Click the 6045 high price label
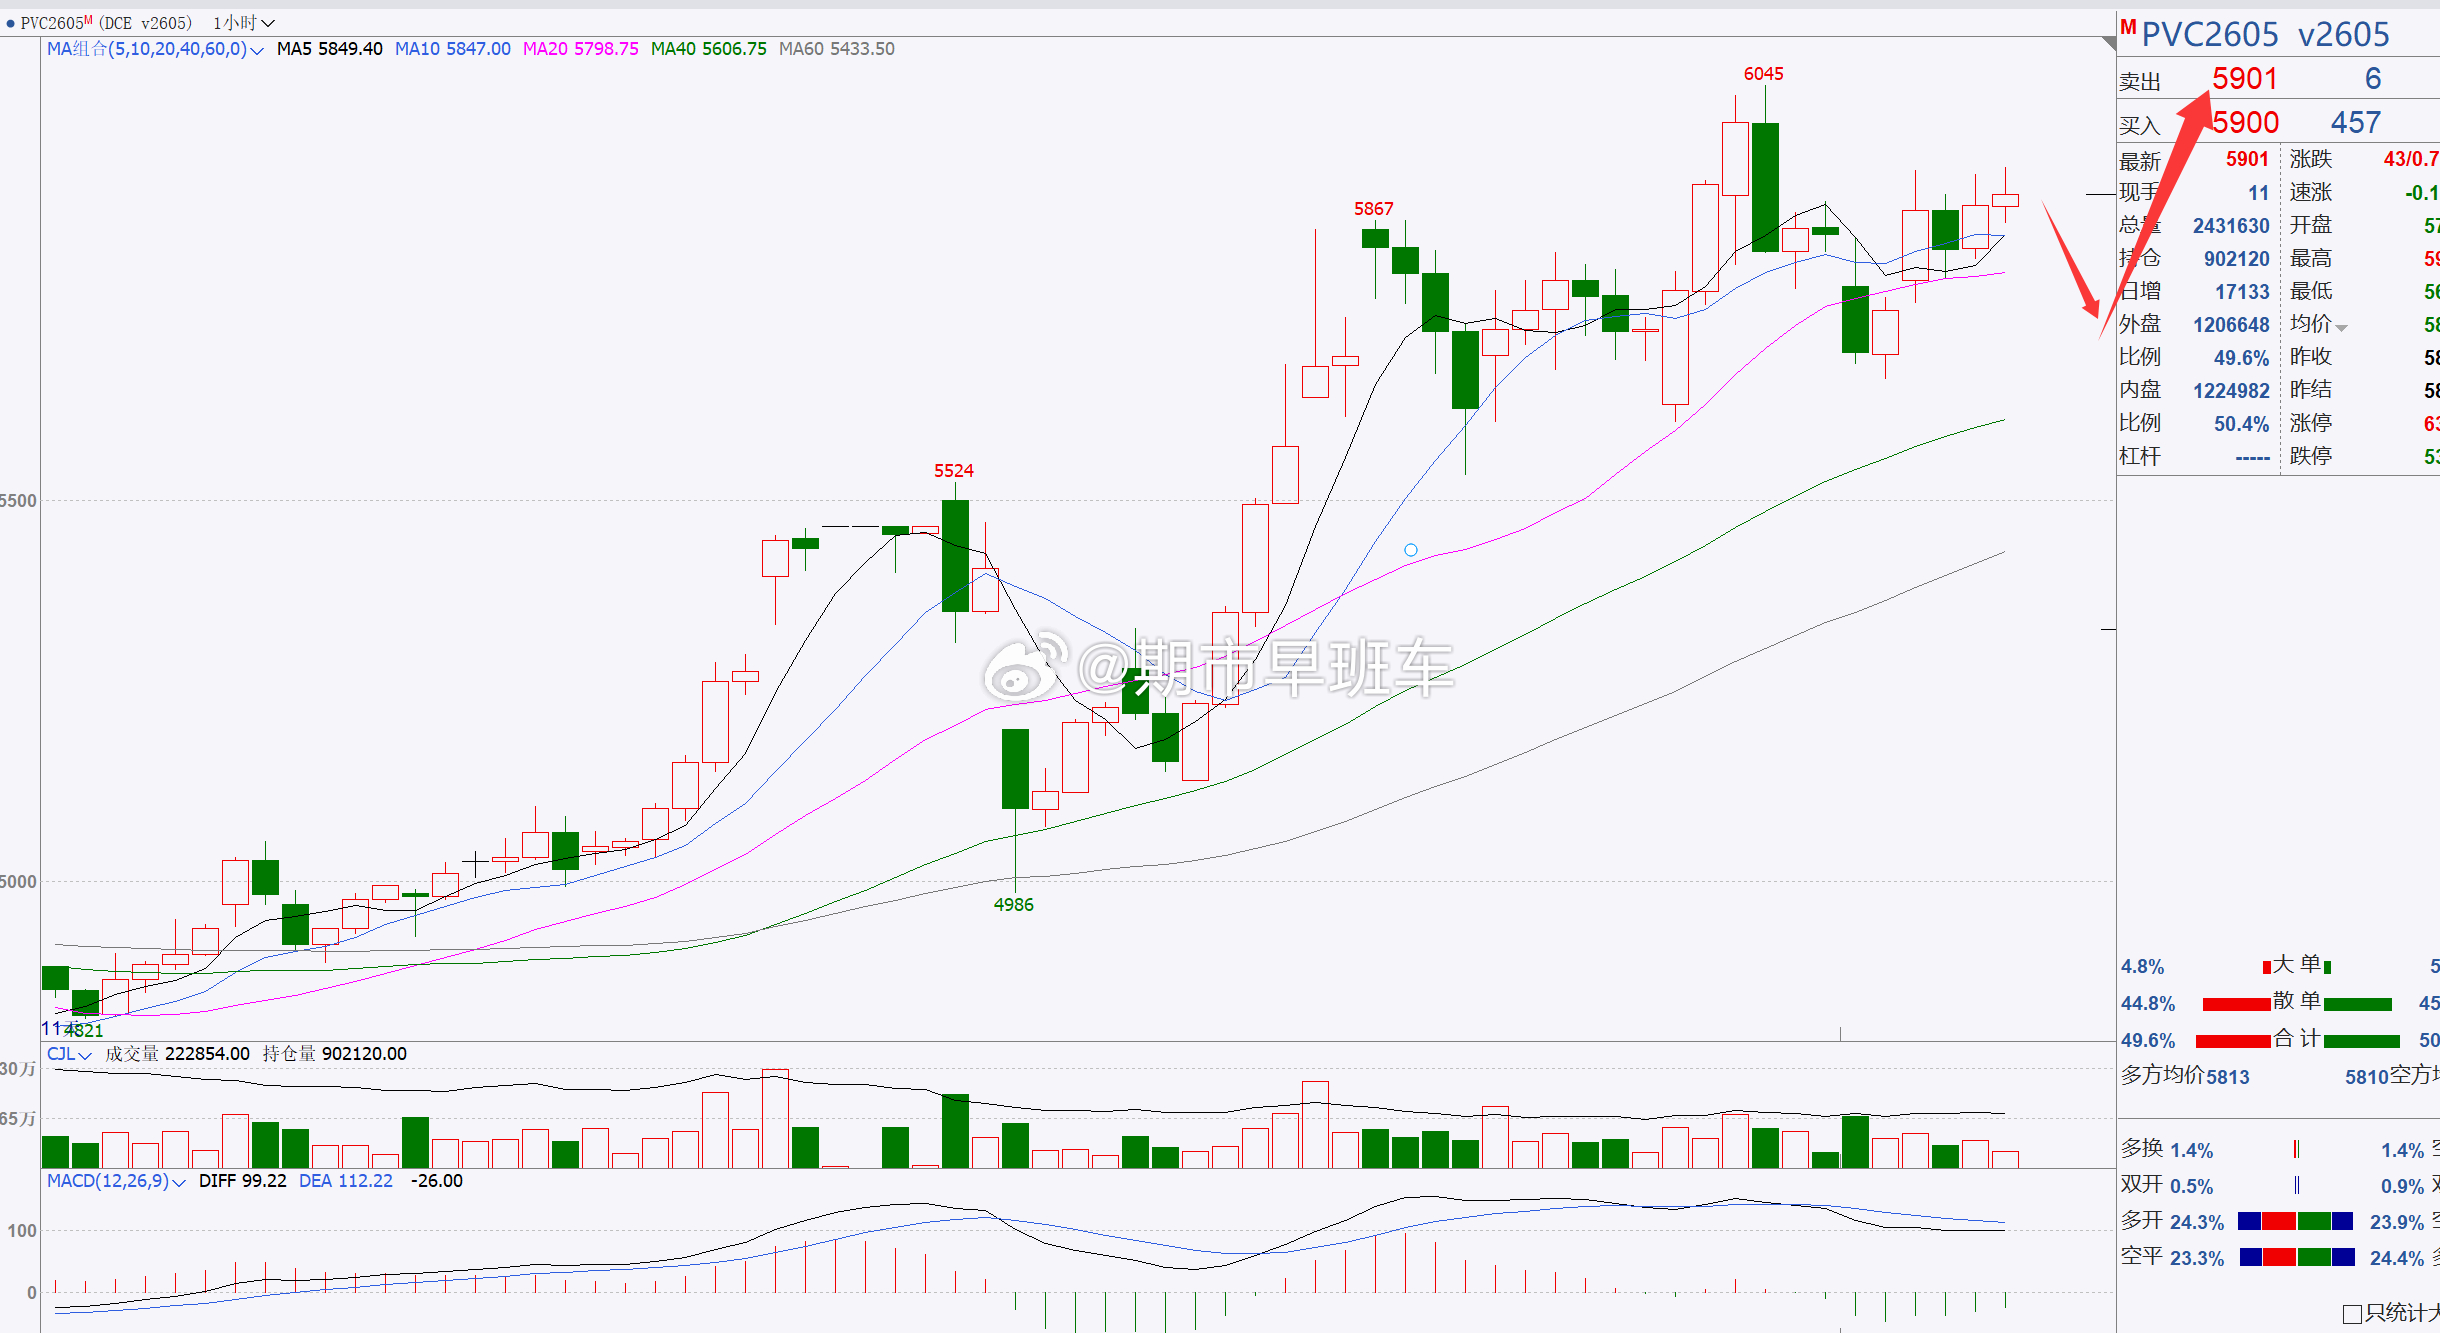Screen dimensions: 2440x1333 (1763, 74)
